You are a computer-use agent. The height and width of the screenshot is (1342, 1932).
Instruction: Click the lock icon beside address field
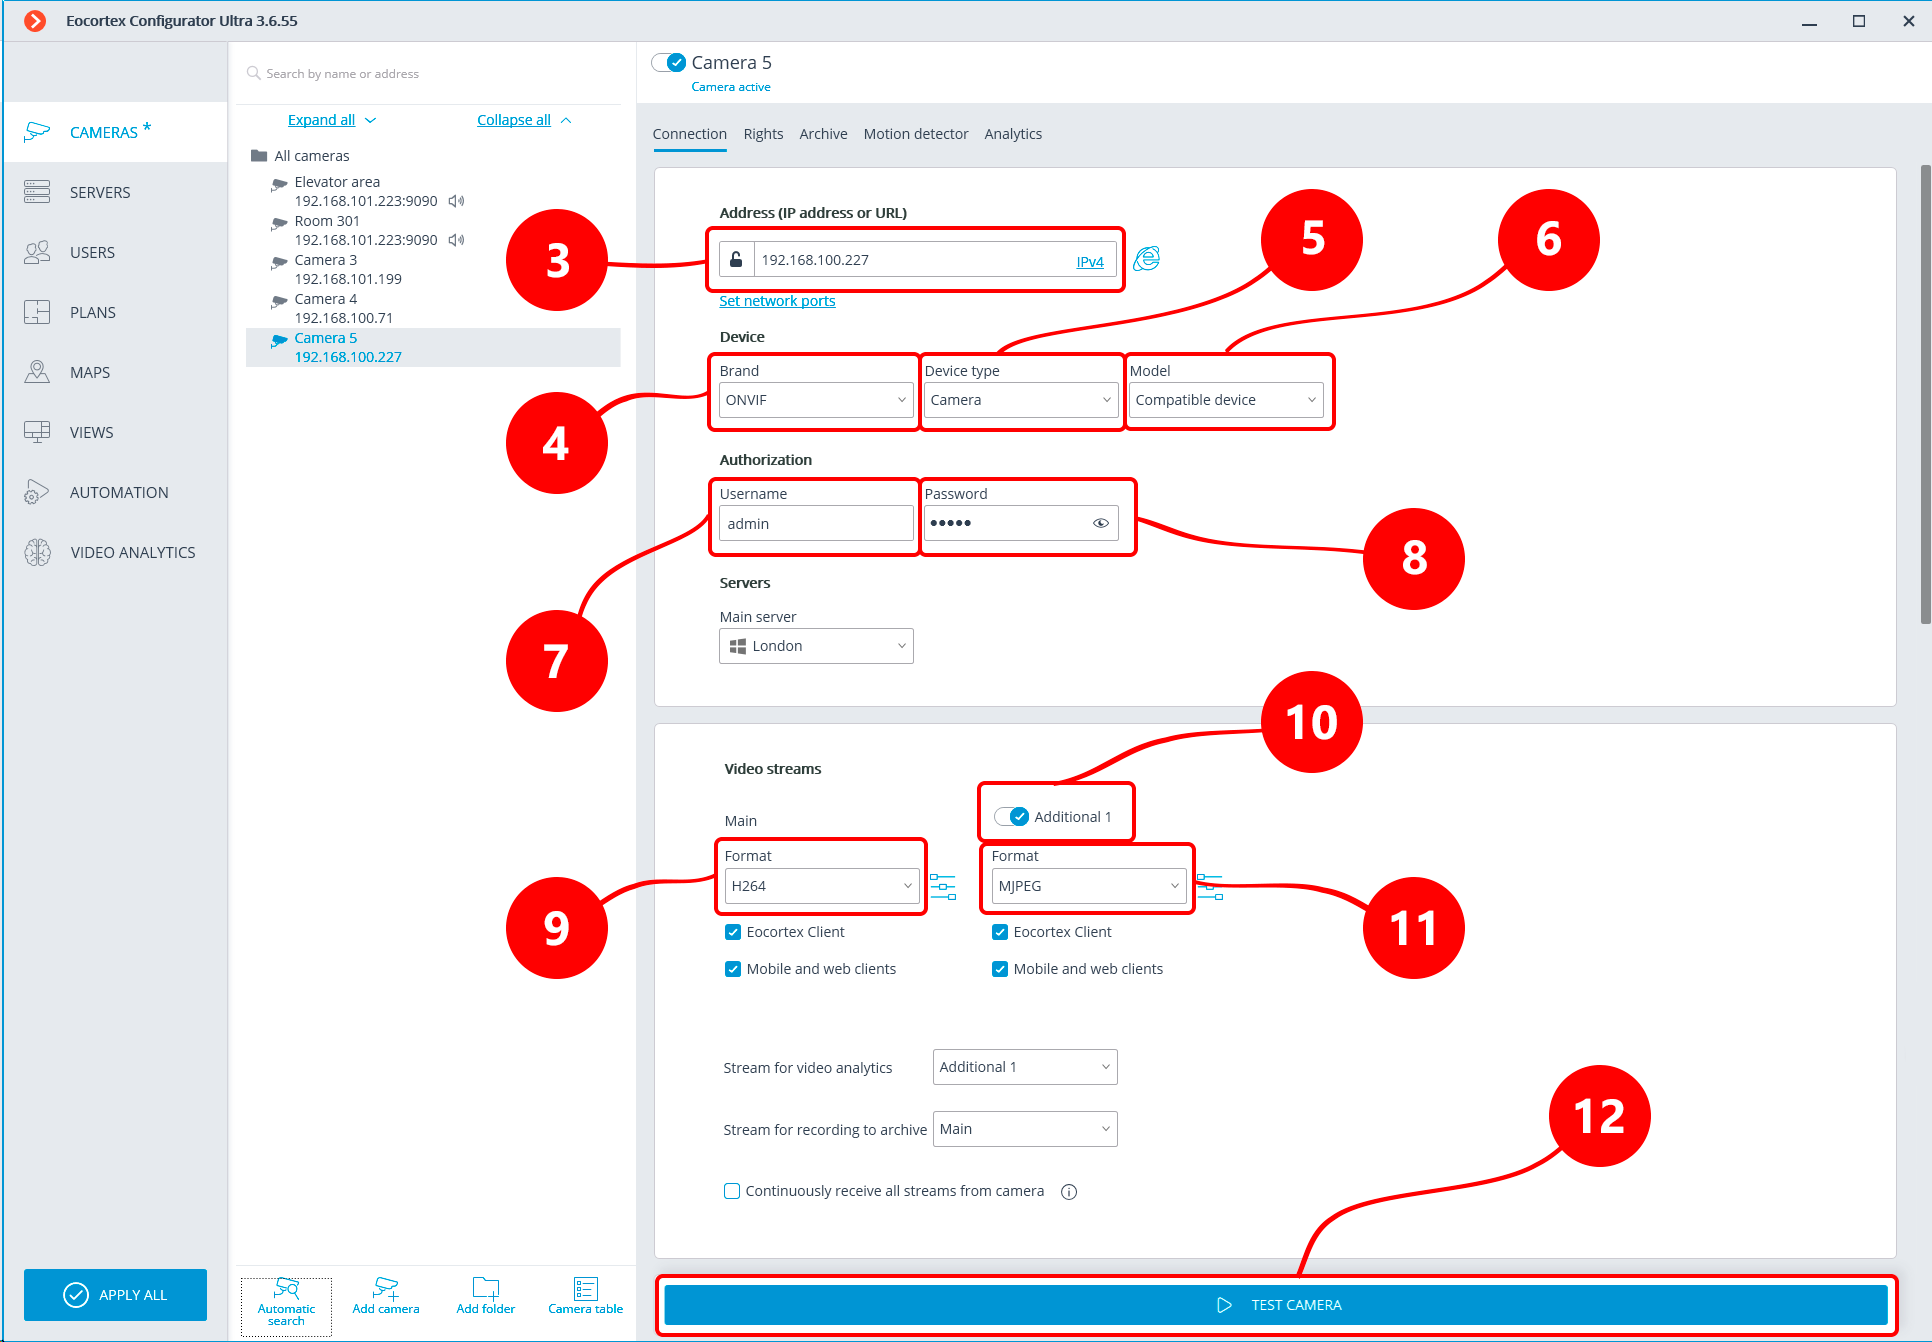(736, 260)
